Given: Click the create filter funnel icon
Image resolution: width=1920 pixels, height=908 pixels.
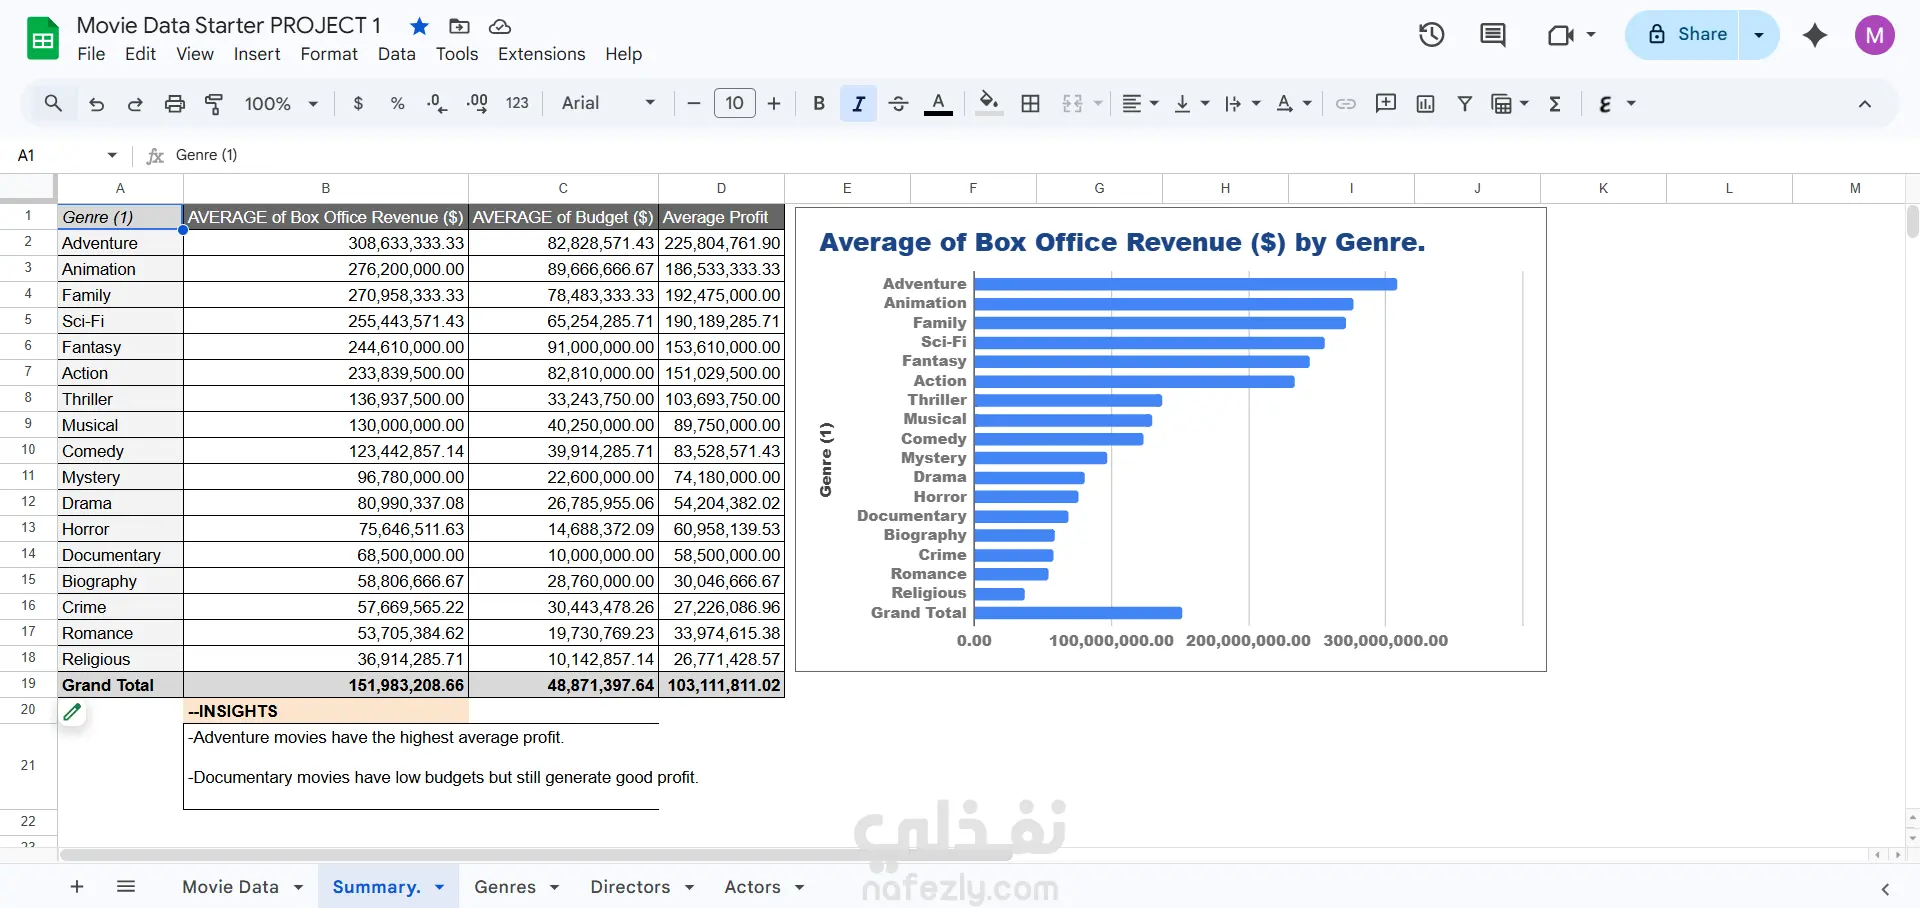Looking at the screenshot, I should click(x=1465, y=103).
